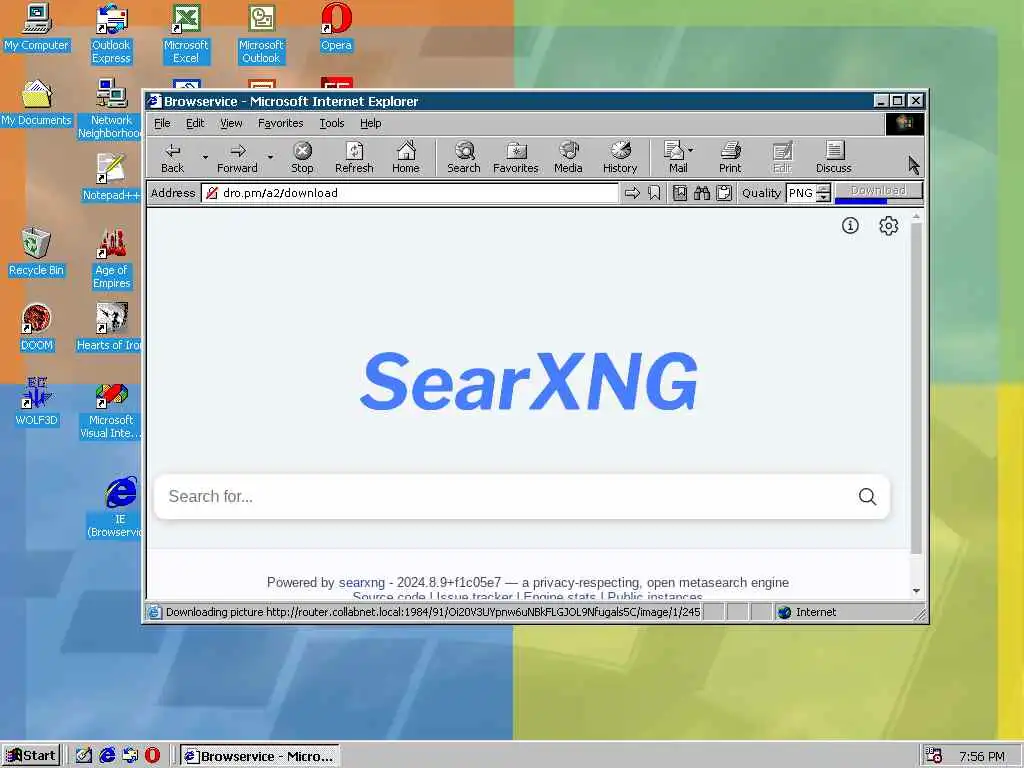
Task: Go to the Home page
Action: 406,158
